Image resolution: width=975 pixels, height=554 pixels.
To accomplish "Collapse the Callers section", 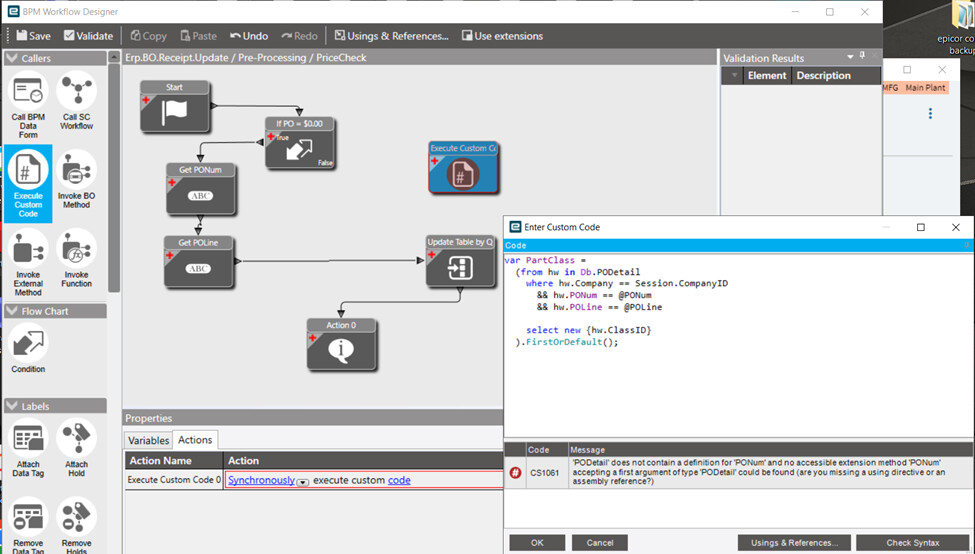I will tap(12, 58).
